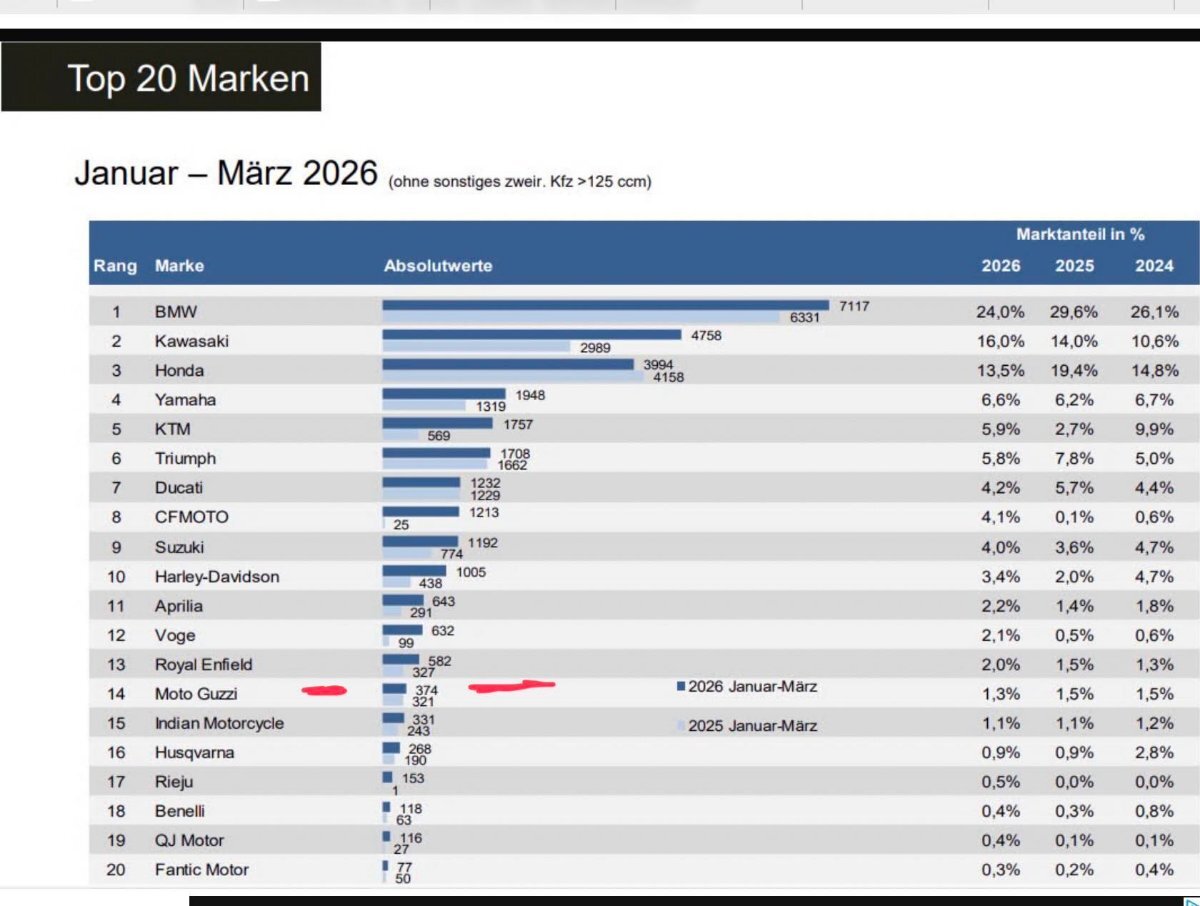The height and width of the screenshot is (906, 1200).
Task: Click the Marktanteil in % header
Action: 1080,235
